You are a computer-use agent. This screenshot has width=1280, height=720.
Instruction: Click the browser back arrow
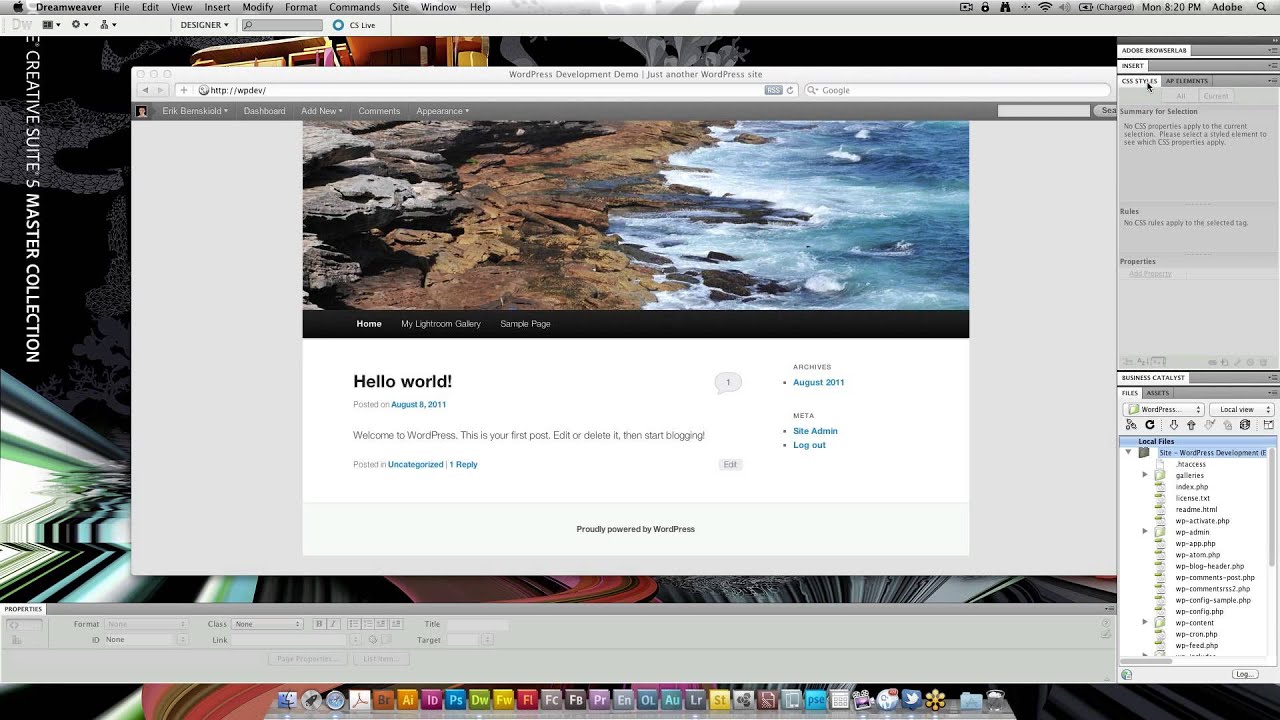pyautogui.click(x=145, y=90)
